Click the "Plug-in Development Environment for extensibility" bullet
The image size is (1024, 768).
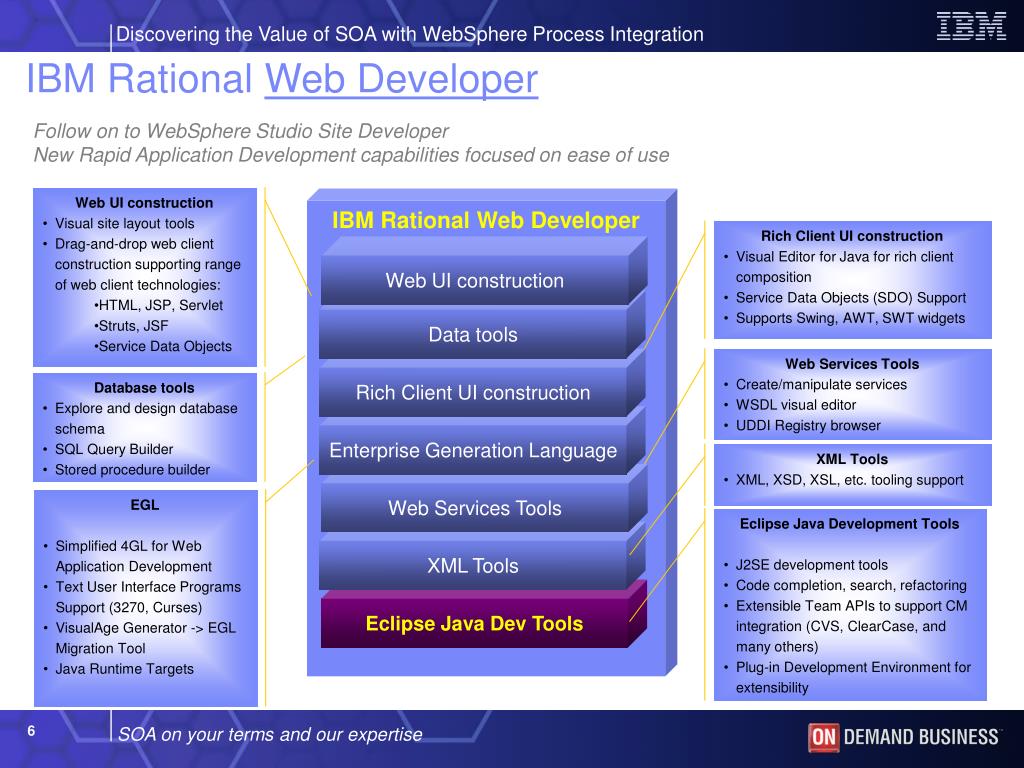[854, 677]
